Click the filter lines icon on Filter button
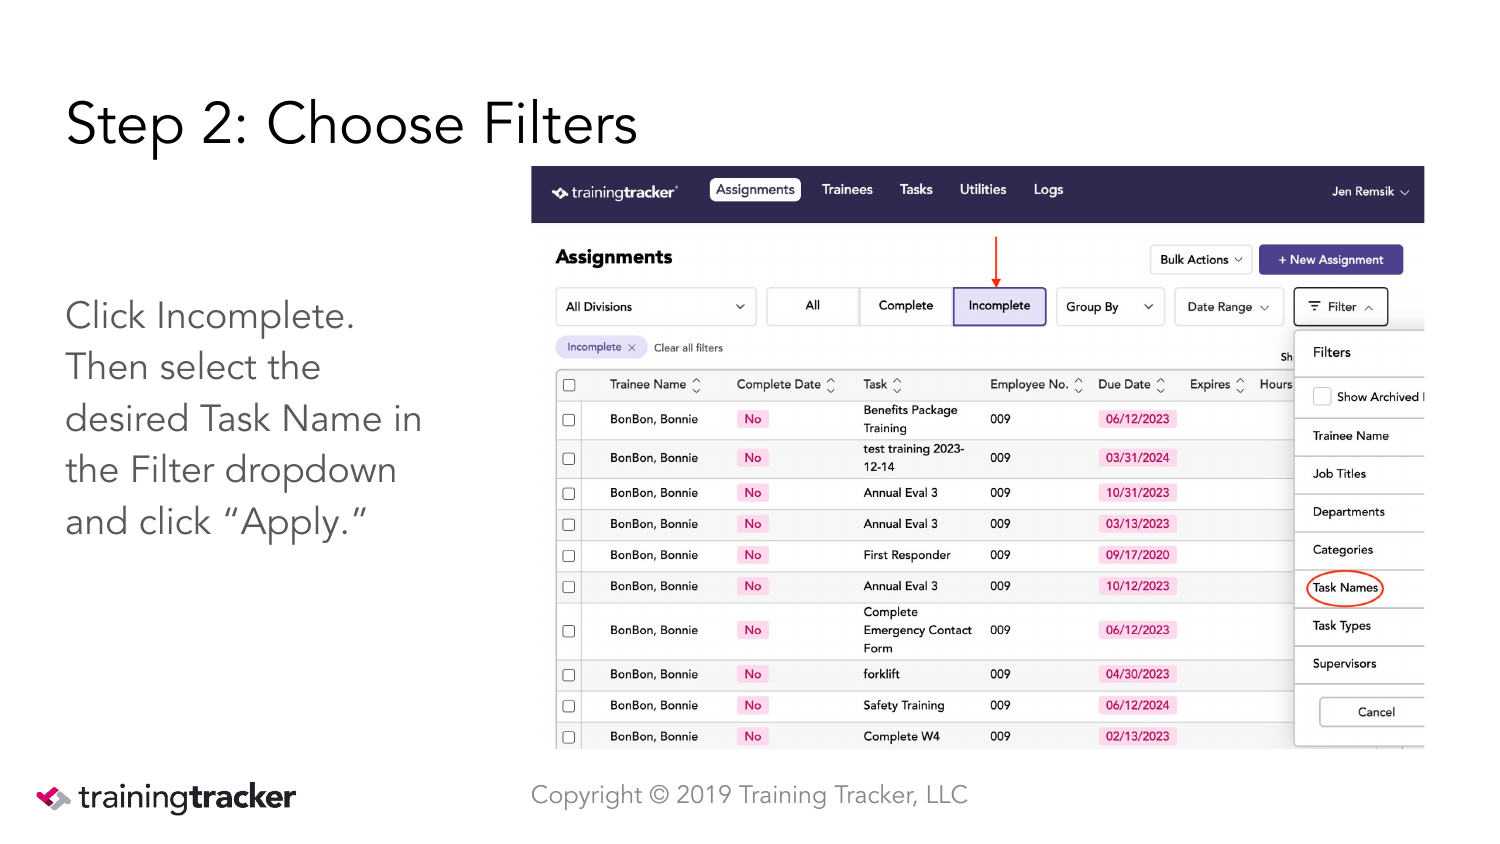1500x844 pixels. coord(1315,307)
